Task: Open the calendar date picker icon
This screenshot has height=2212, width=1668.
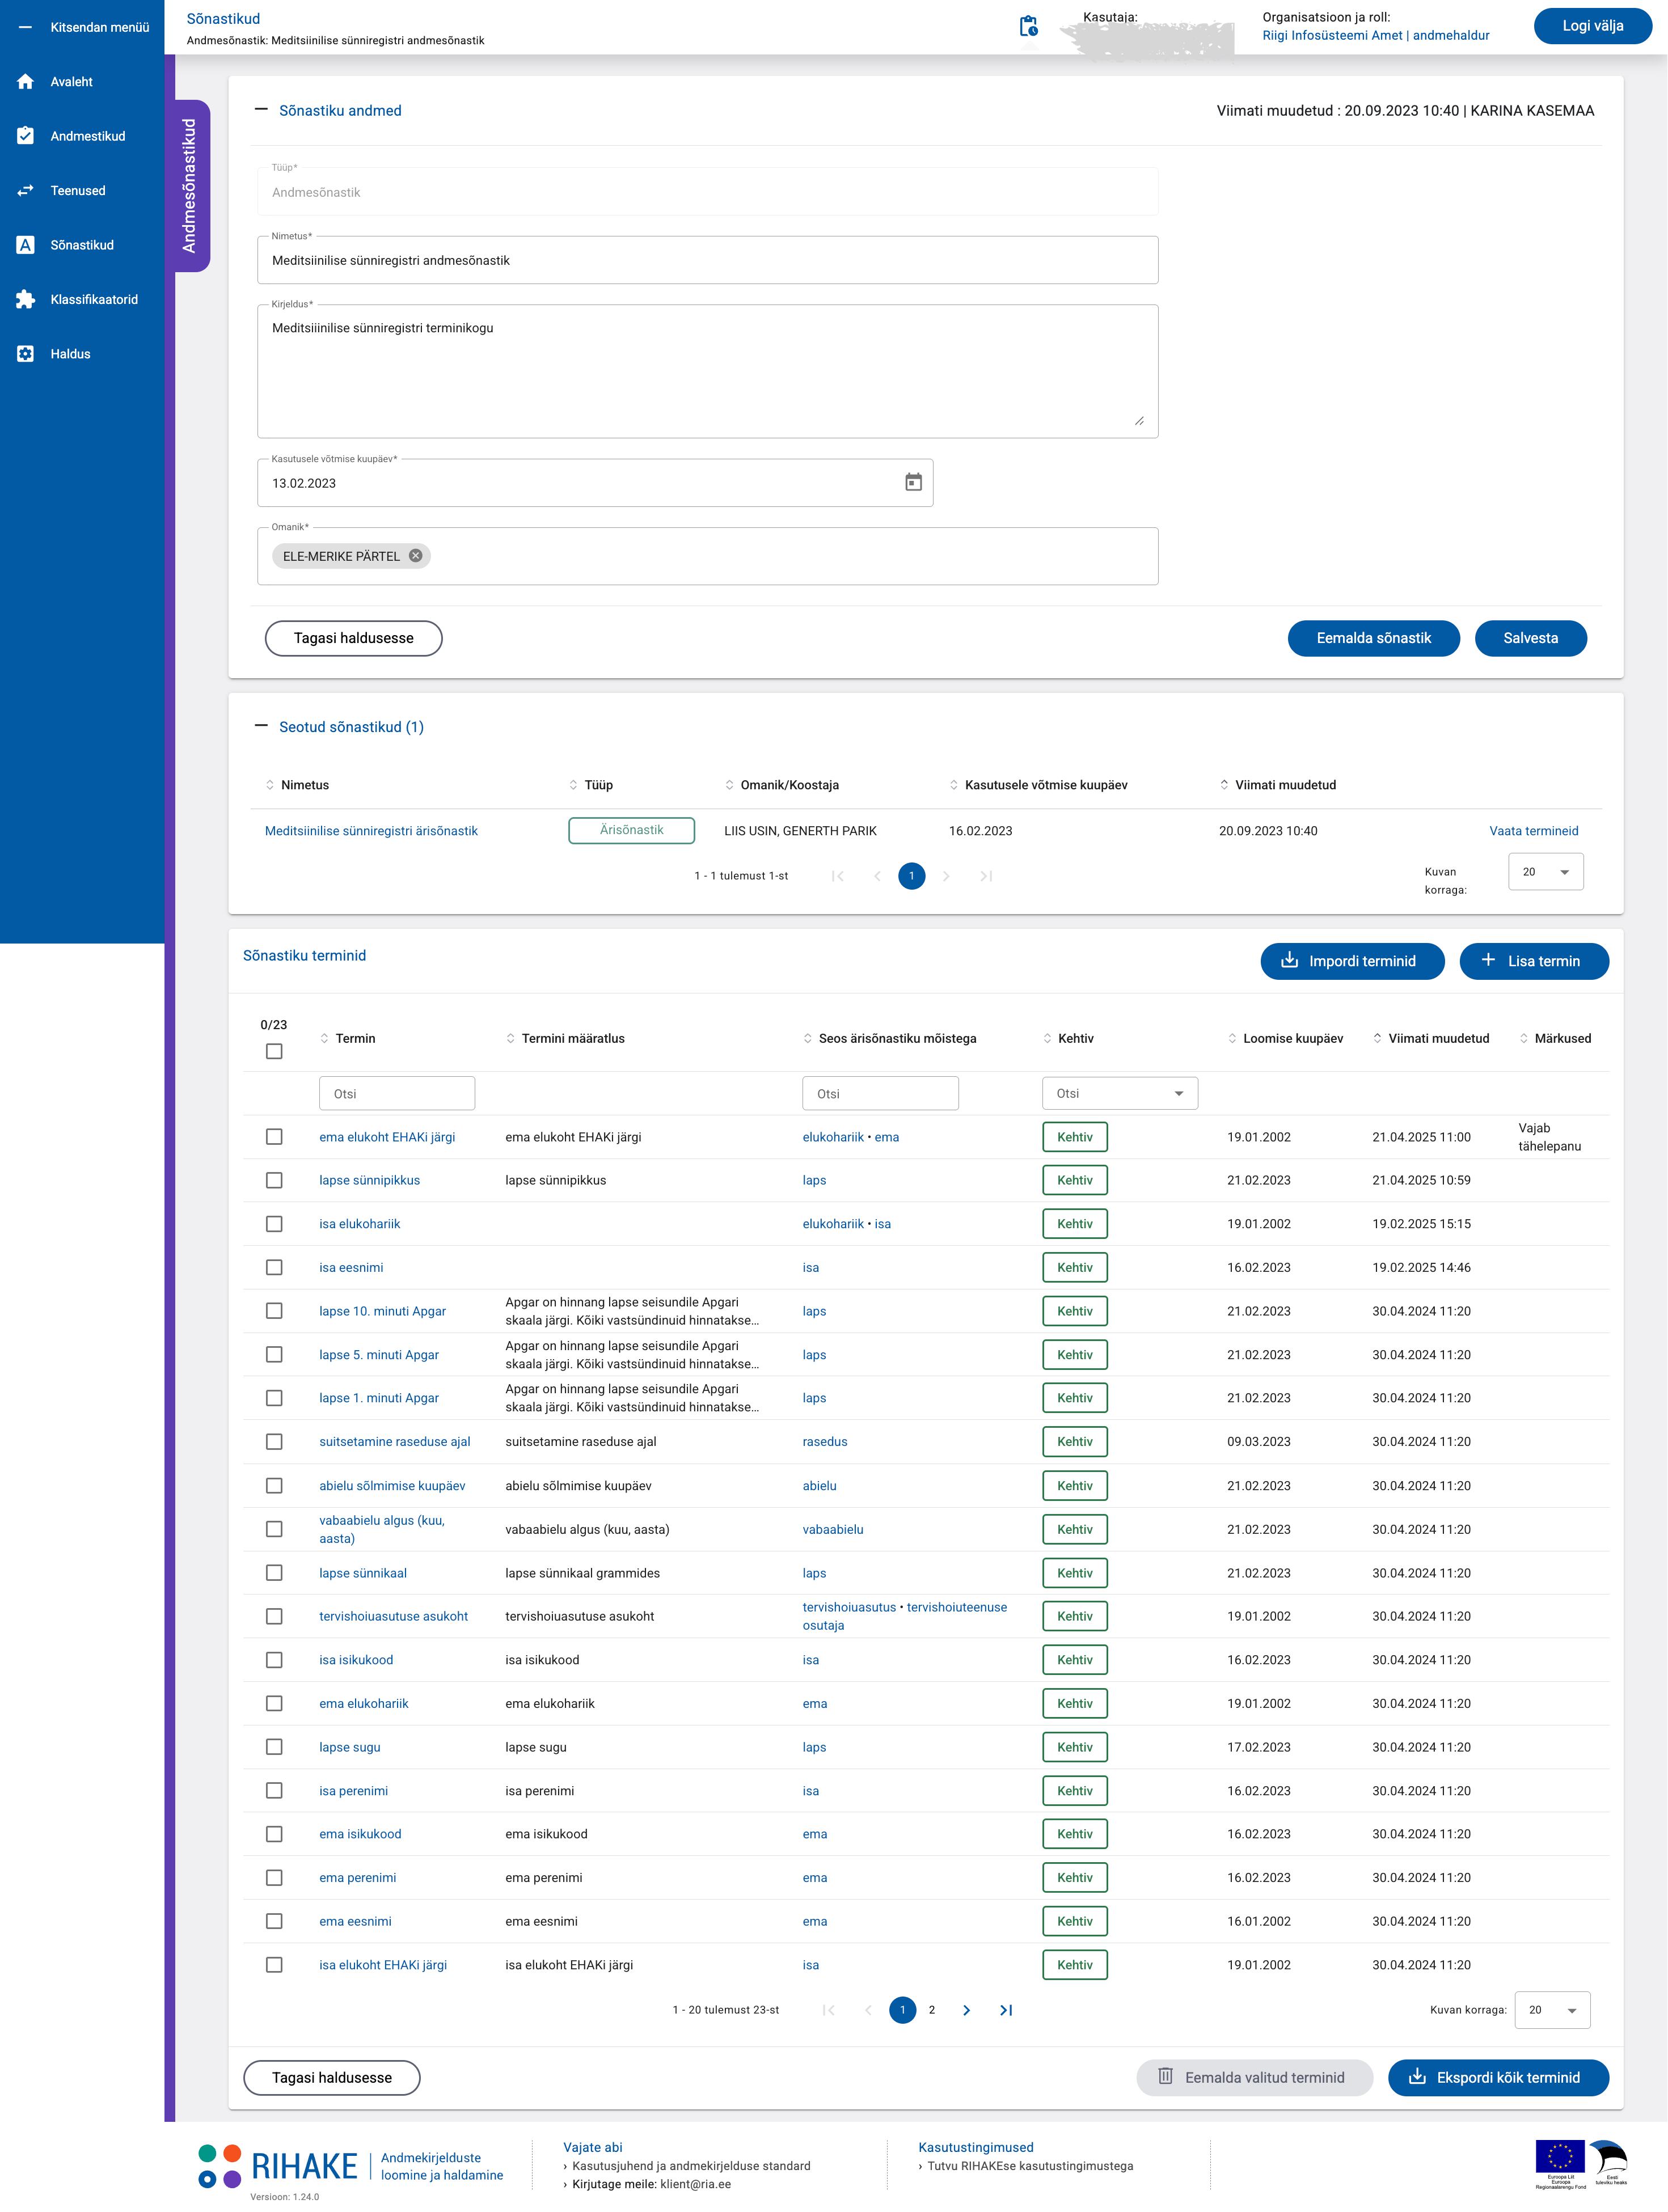Action: (x=913, y=483)
